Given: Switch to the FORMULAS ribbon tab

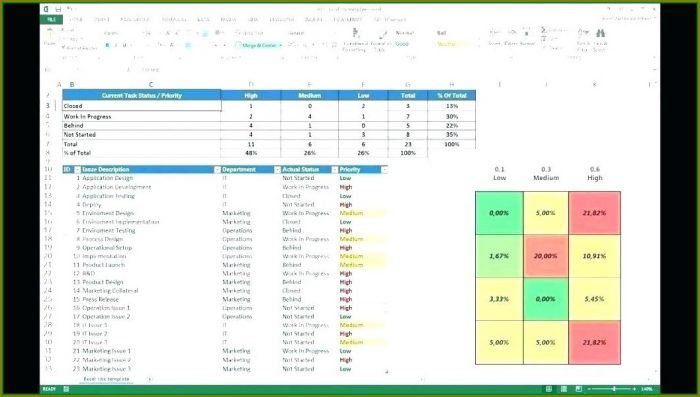Looking at the screenshot, I should point(174,20).
